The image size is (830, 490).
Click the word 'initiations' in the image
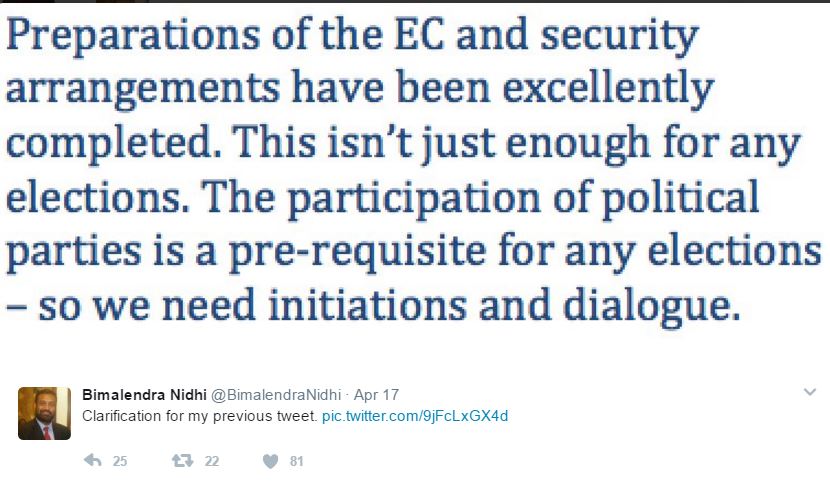(367, 305)
